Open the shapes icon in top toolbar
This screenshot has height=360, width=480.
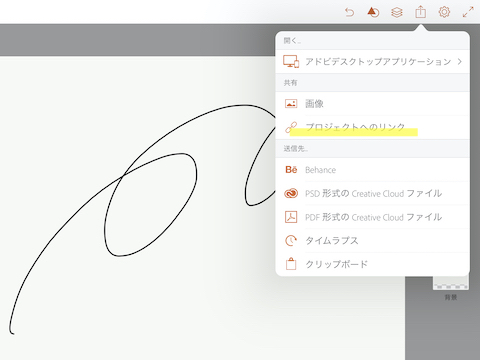point(373,13)
